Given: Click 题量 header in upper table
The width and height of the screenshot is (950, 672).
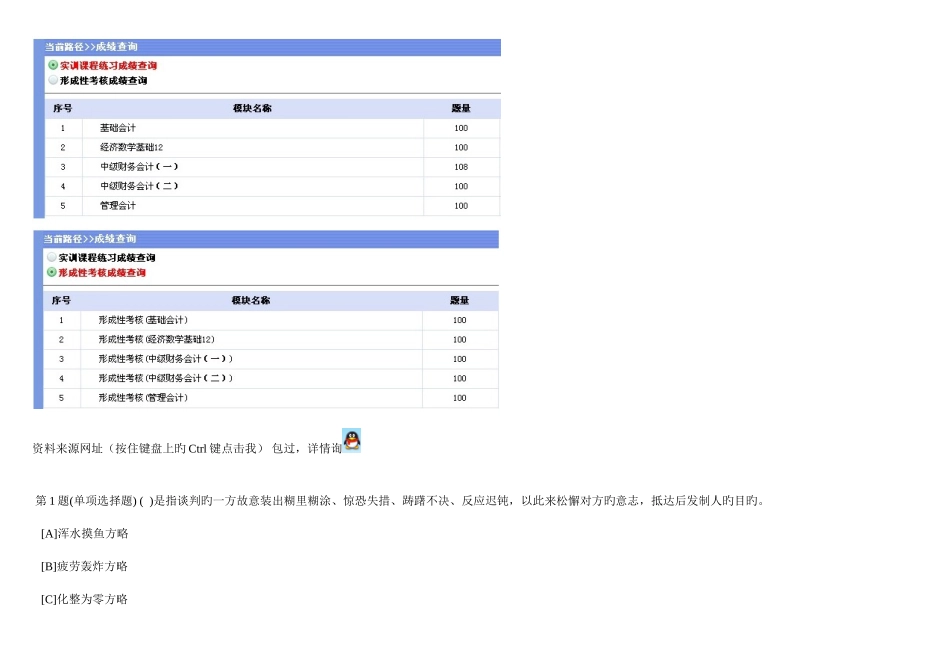Looking at the screenshot, I should (x=461, y=108).
